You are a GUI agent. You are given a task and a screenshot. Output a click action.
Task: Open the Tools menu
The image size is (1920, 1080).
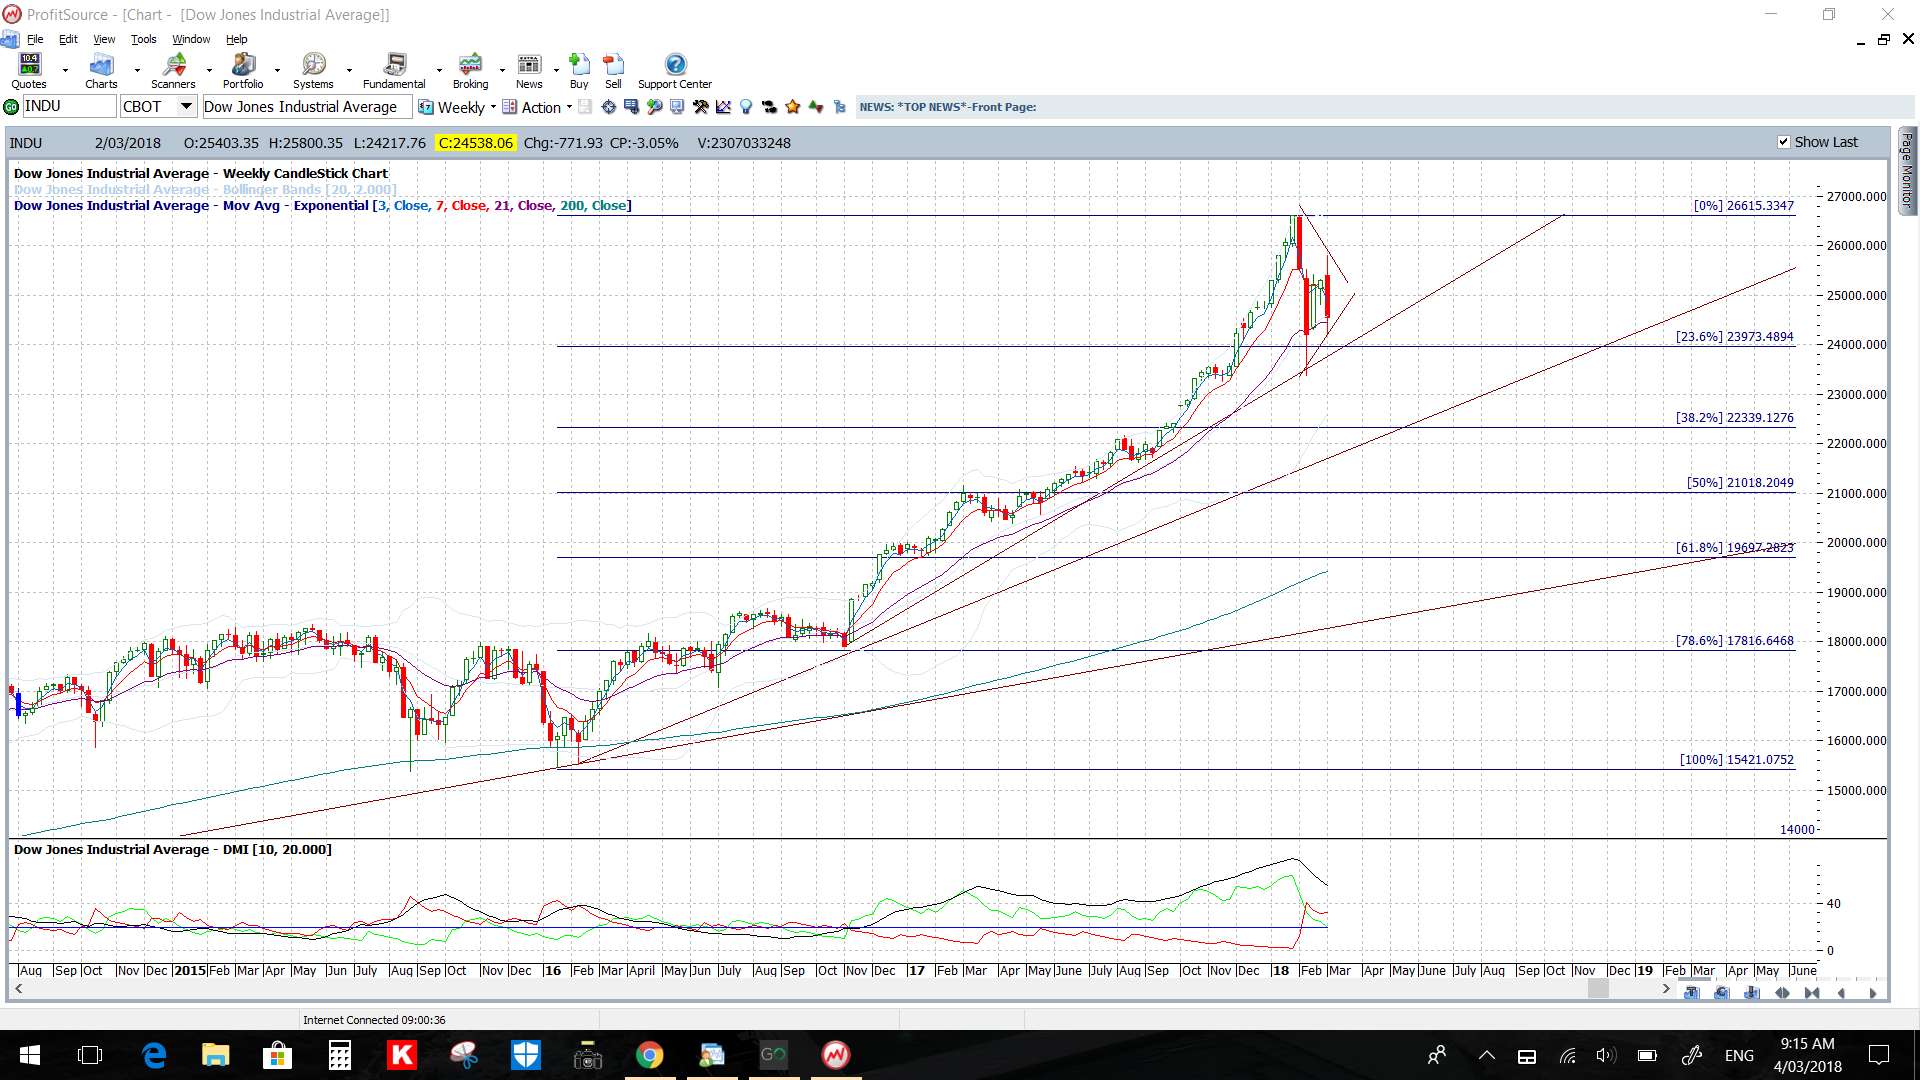(x=143, y=39)
